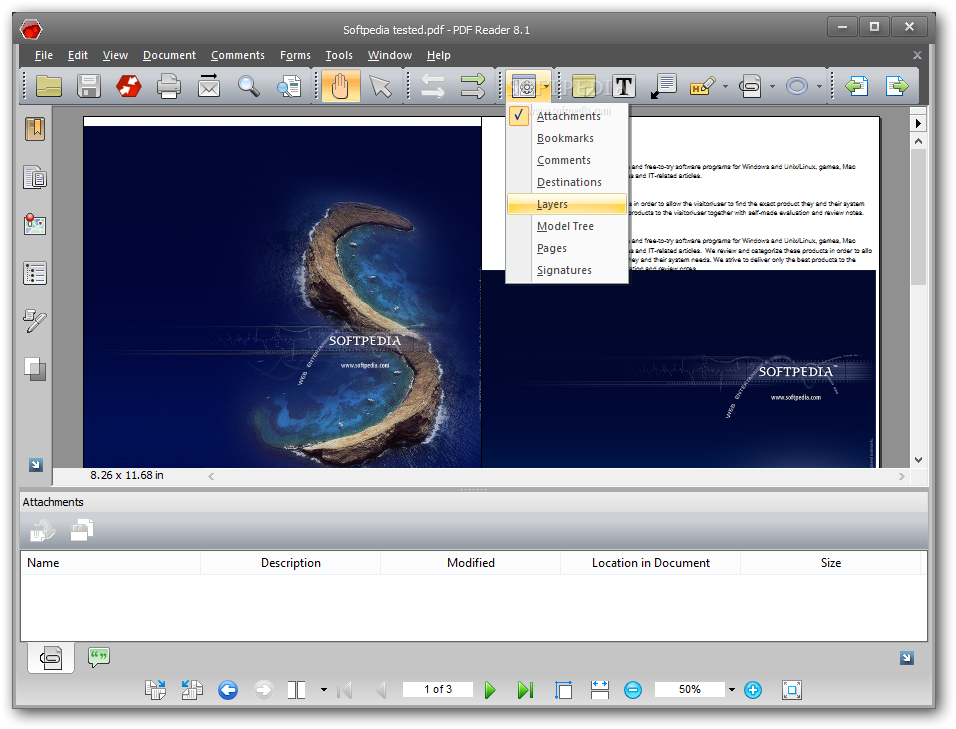956x729 pixels.
Task: Open the magnifier search tool
Action: pyautogui.click(x=248, y=86)
